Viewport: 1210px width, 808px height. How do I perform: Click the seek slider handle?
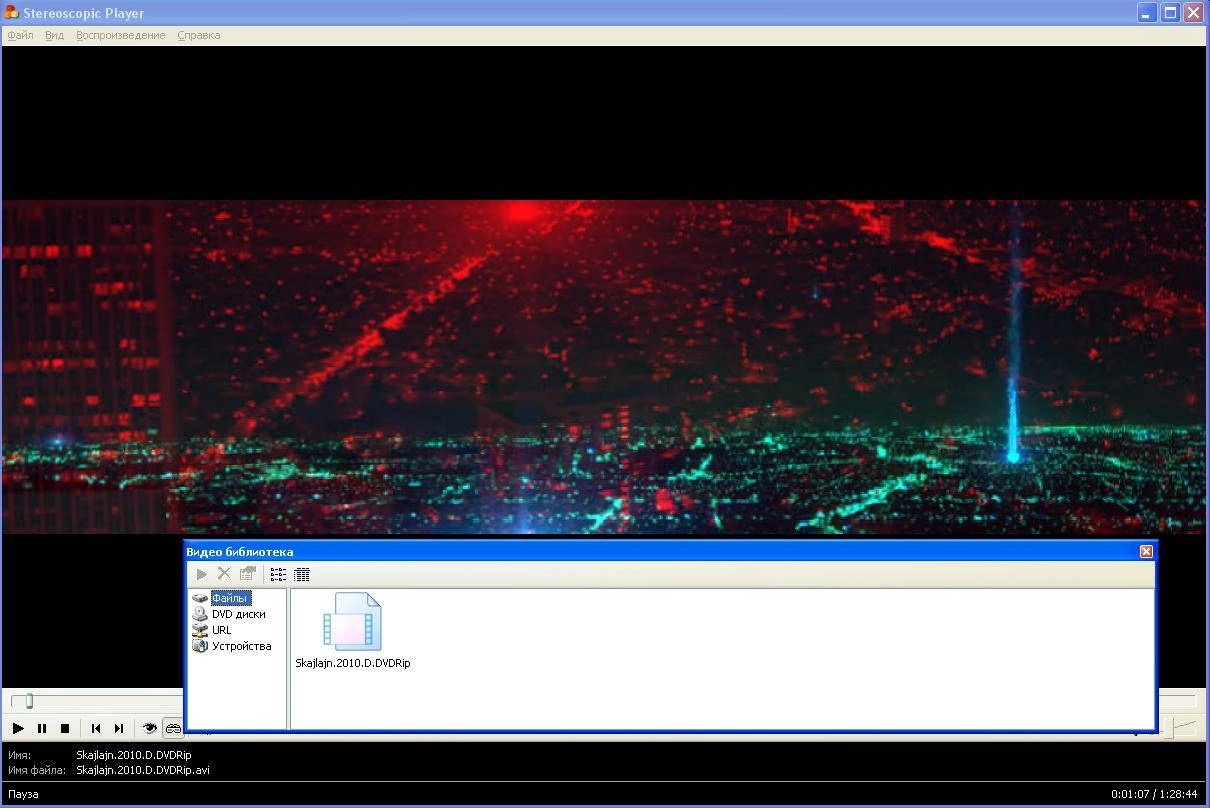pos(29,701)
